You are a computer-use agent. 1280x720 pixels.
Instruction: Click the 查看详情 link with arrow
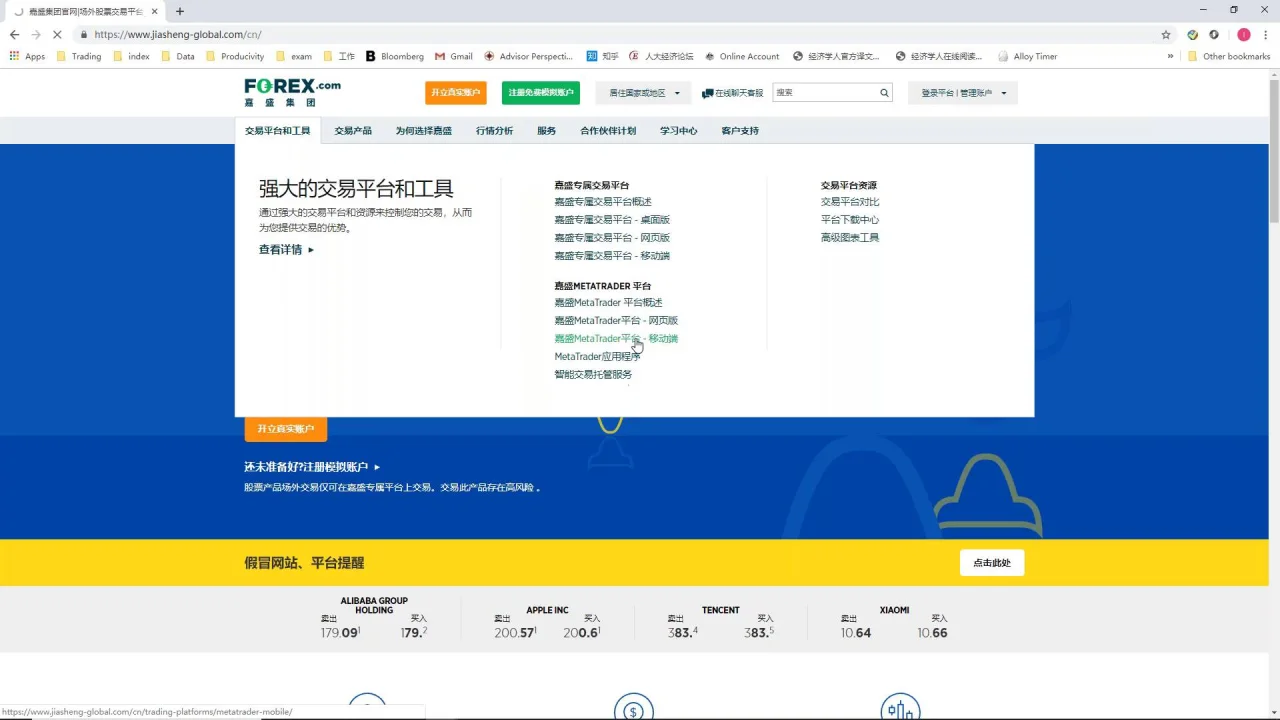[286, 250]
